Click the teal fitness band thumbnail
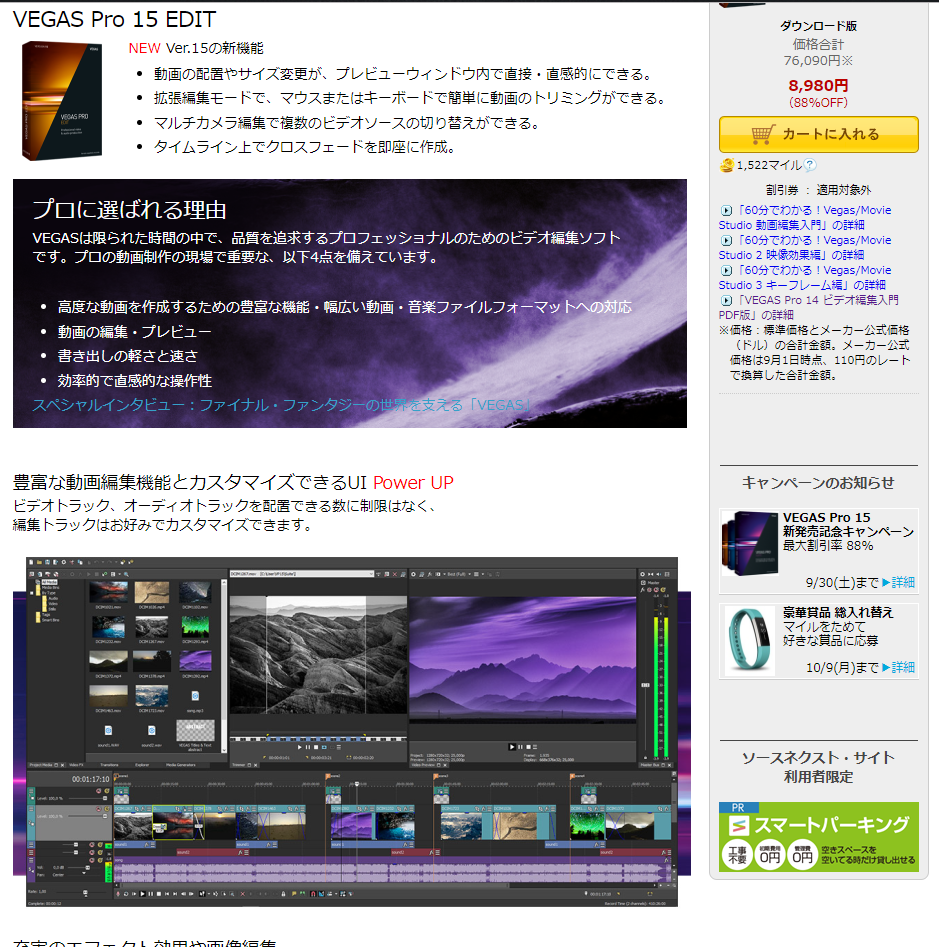Image resolution: width=939 pixels, height=947 pixels. [749, 641]
